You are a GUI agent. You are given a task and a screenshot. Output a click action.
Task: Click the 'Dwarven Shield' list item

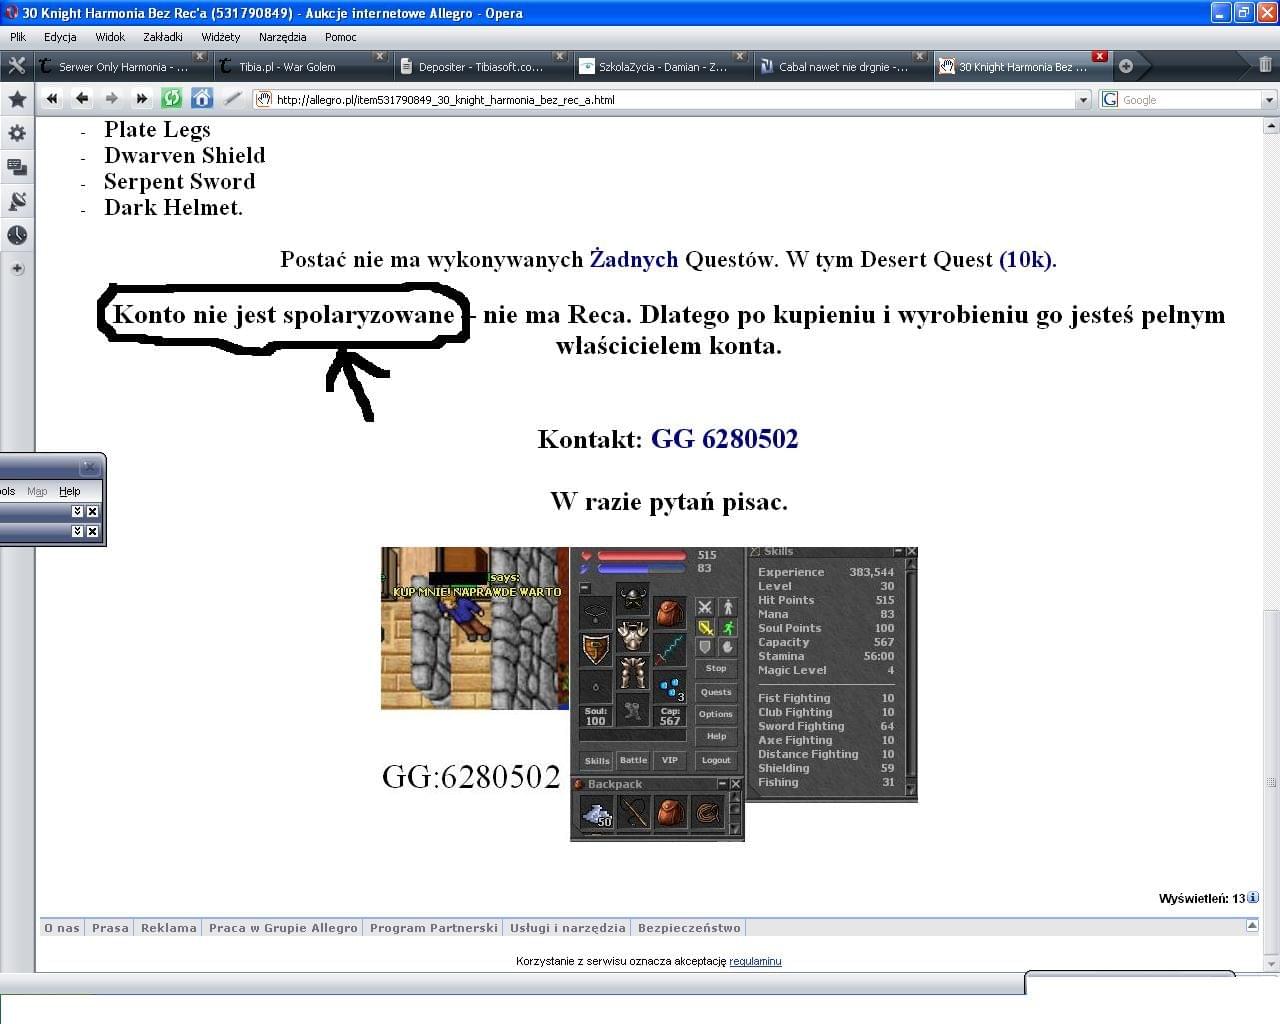pos(185,155)
